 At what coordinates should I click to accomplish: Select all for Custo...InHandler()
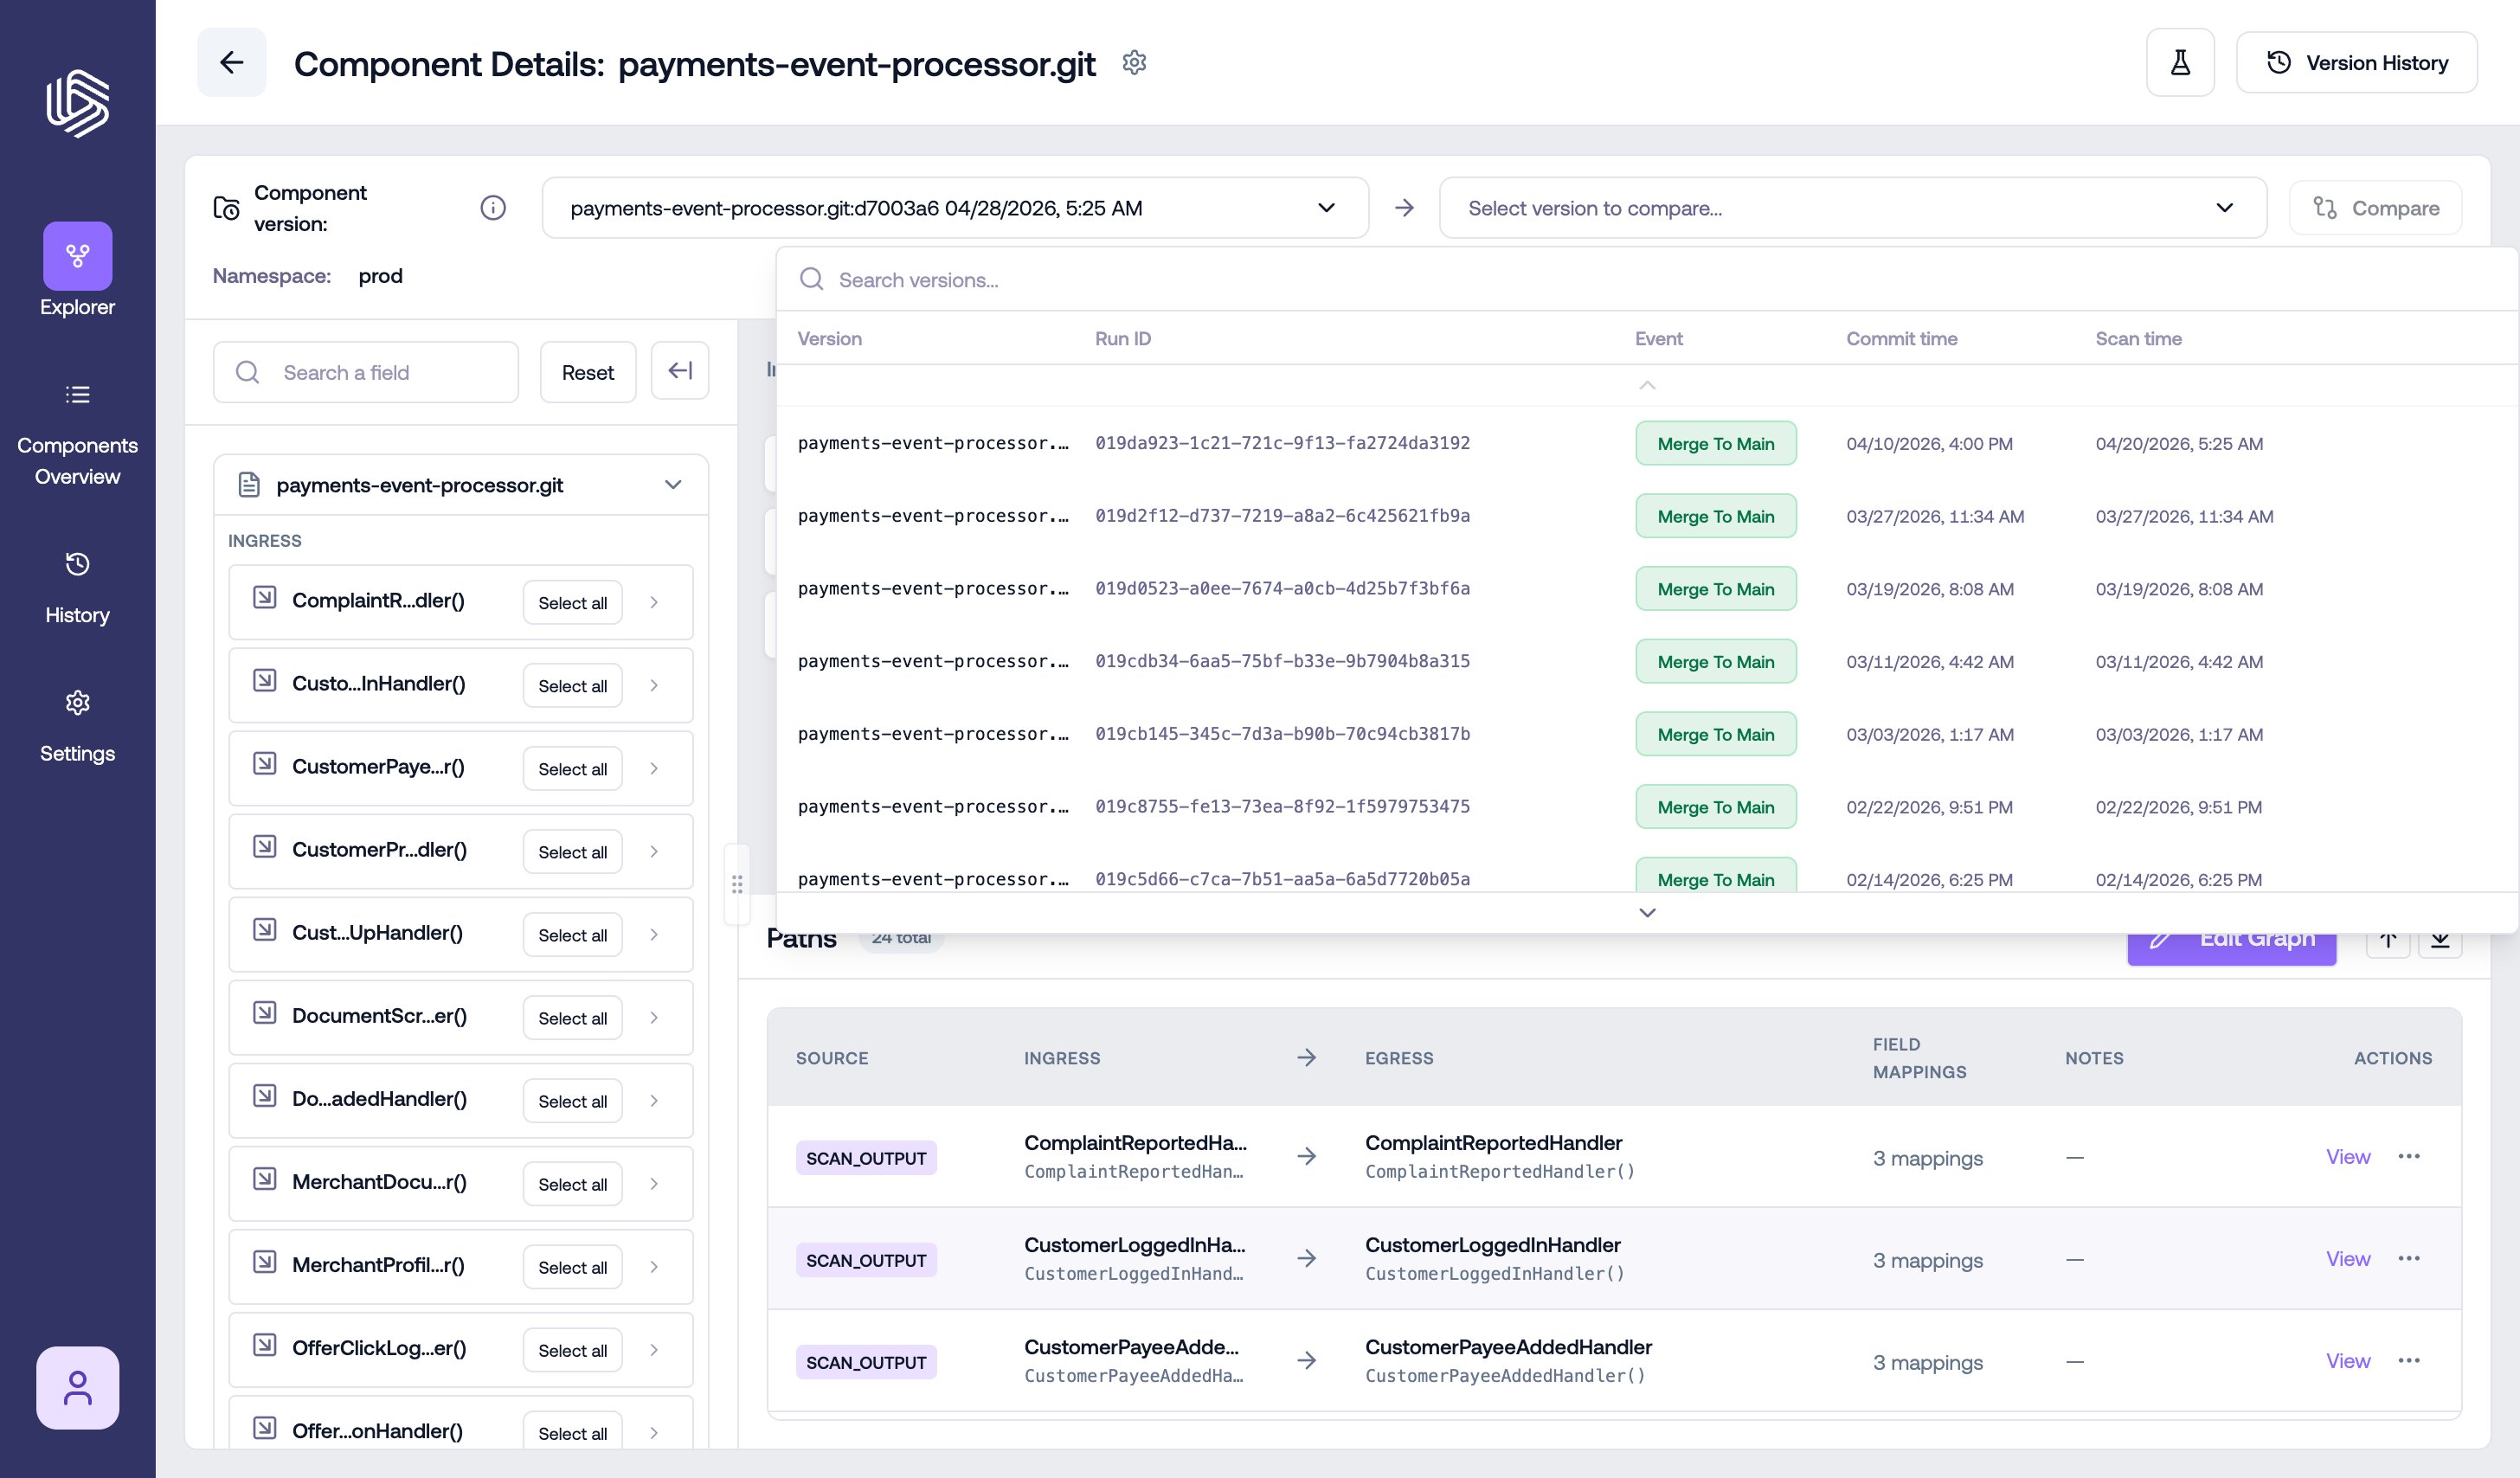(572, 685)
